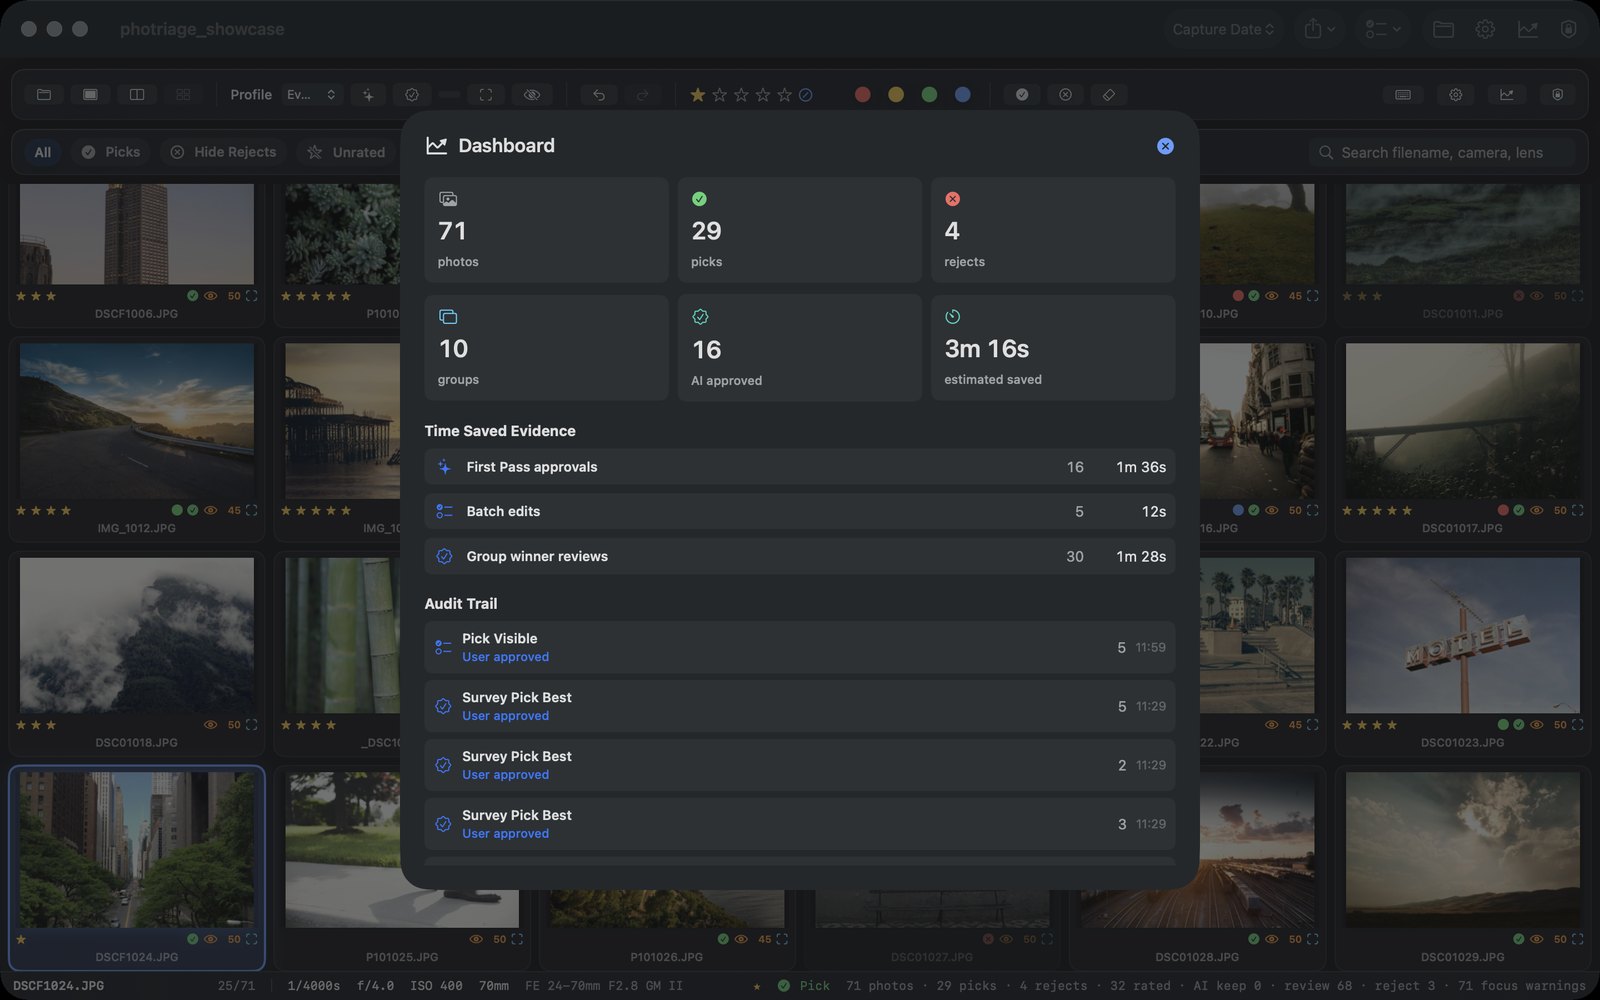The height and width of the screenshot is (1000, 1600).
Task: Toggle eye icon under DSCF1006.JPG
Action: coord(210,296)
